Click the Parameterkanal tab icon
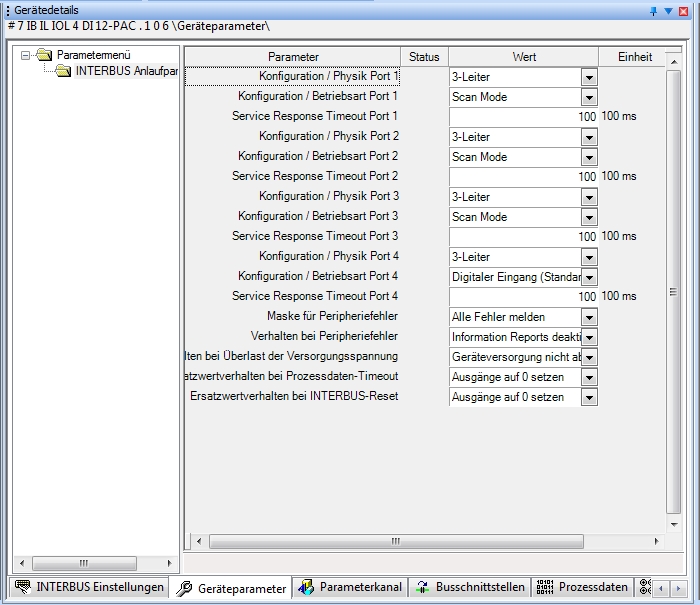 (x=306, y=588)
